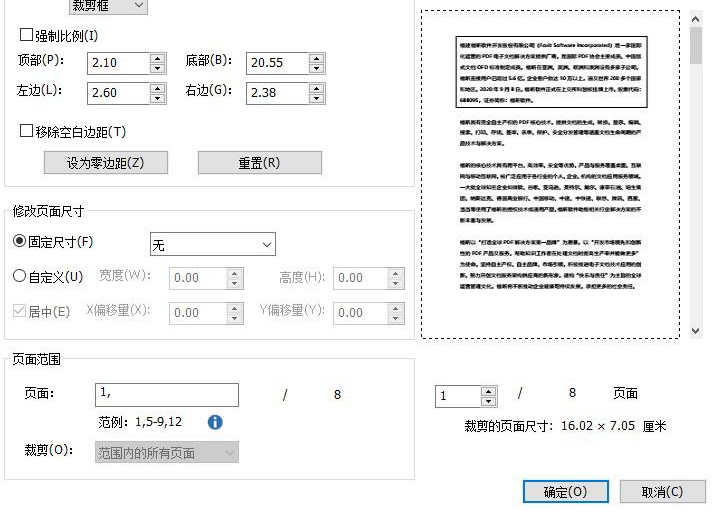Click the 重置 reset button
This screenshot has width=721, height=514.
coord(259,163)
